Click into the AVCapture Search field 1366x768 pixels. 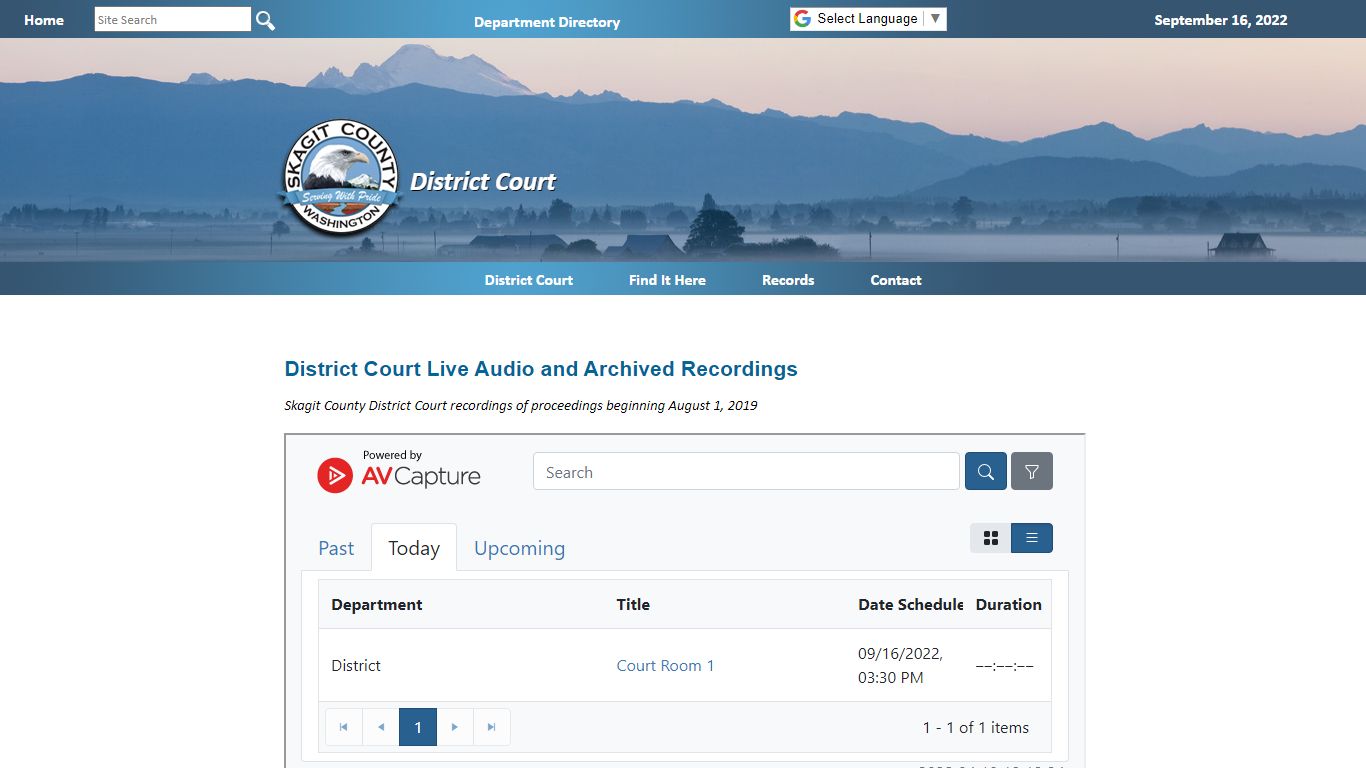(x=746, y=472)
